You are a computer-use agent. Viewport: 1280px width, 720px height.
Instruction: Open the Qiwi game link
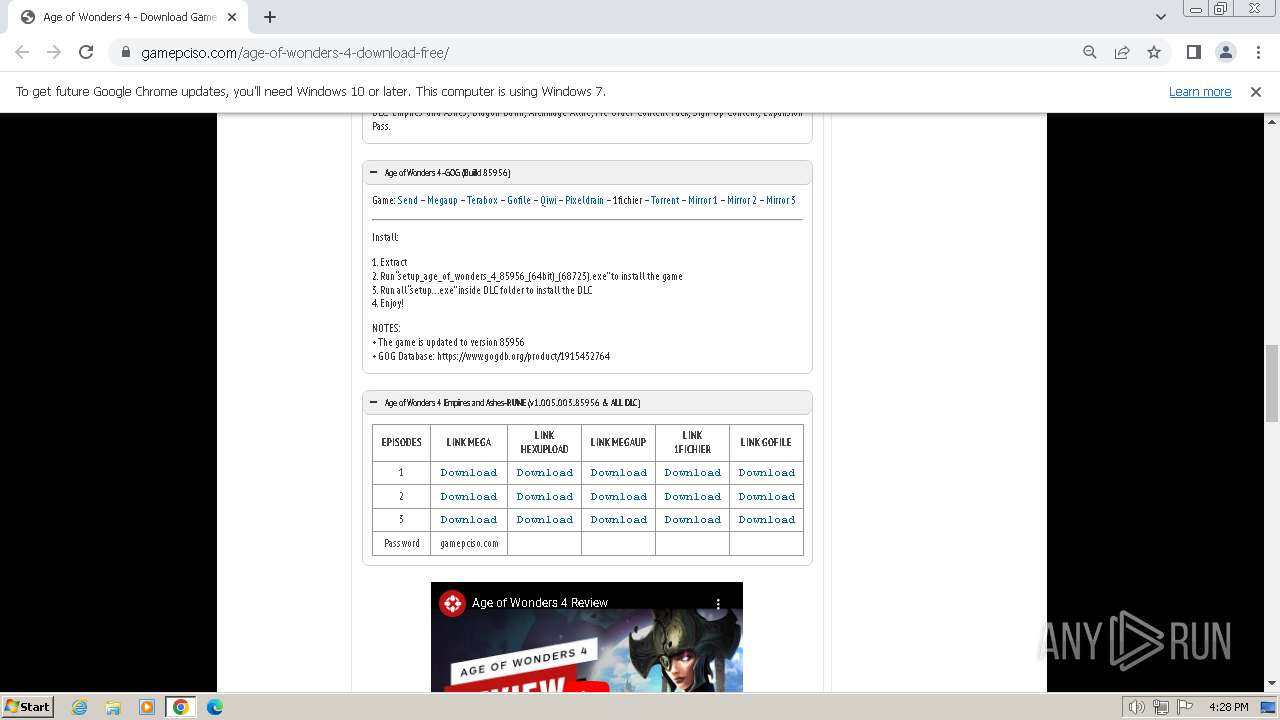[x=549, y=200]
